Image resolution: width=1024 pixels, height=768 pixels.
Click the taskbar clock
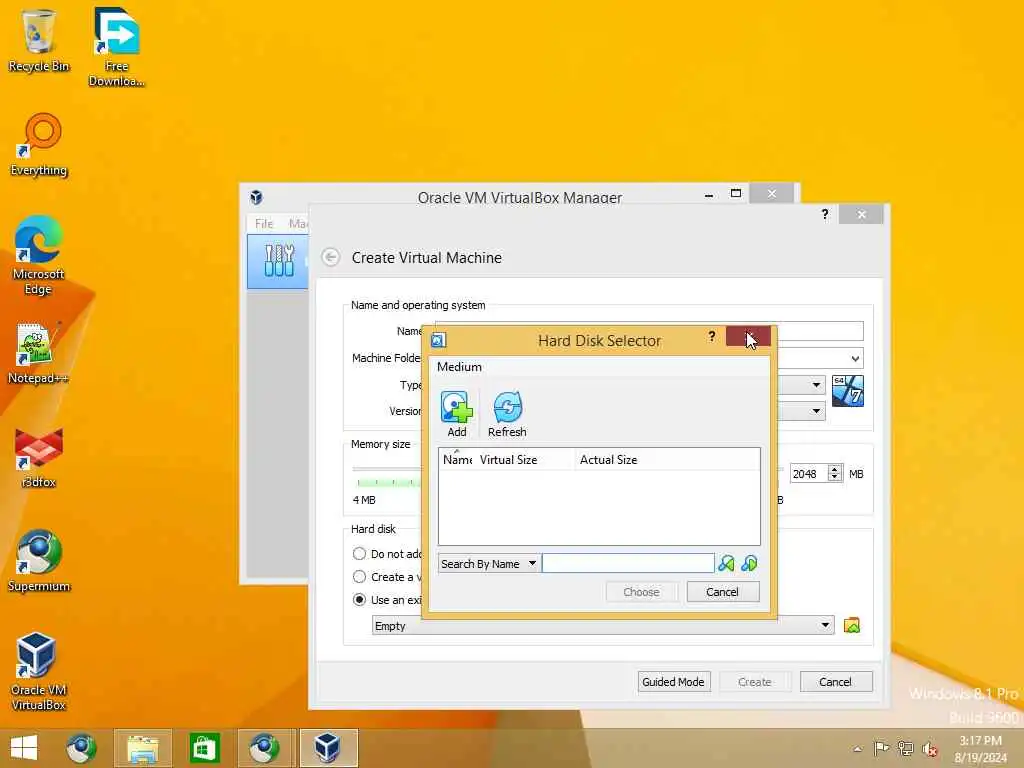tap(980, 749)
